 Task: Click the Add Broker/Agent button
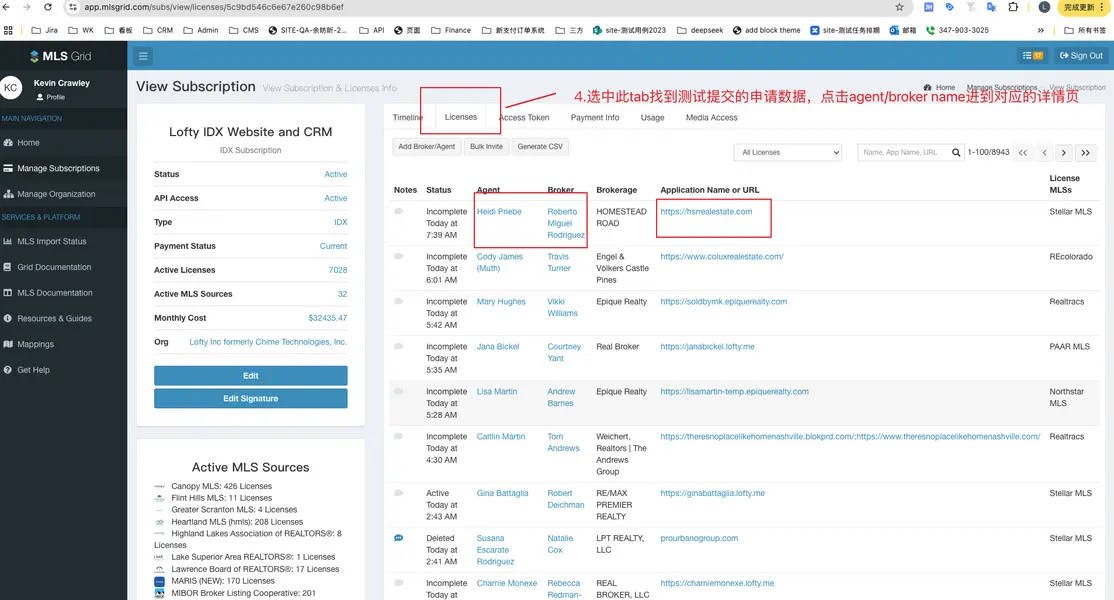click(x=426, y=146)
